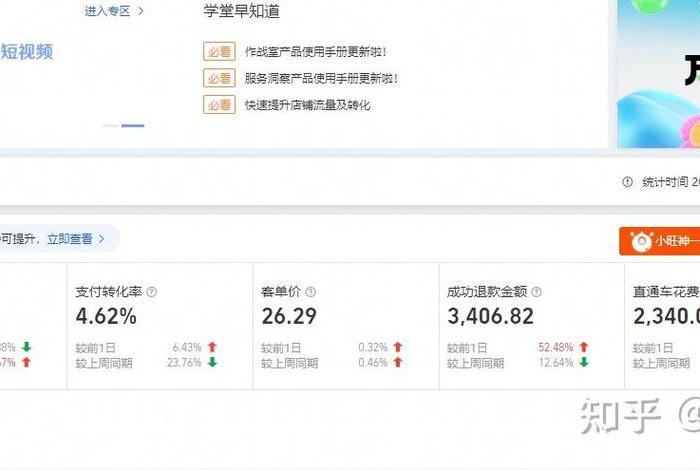Screen dimensions: 700x470
Task: Open the 进入专区 link
Action: (x=108, y=11)
